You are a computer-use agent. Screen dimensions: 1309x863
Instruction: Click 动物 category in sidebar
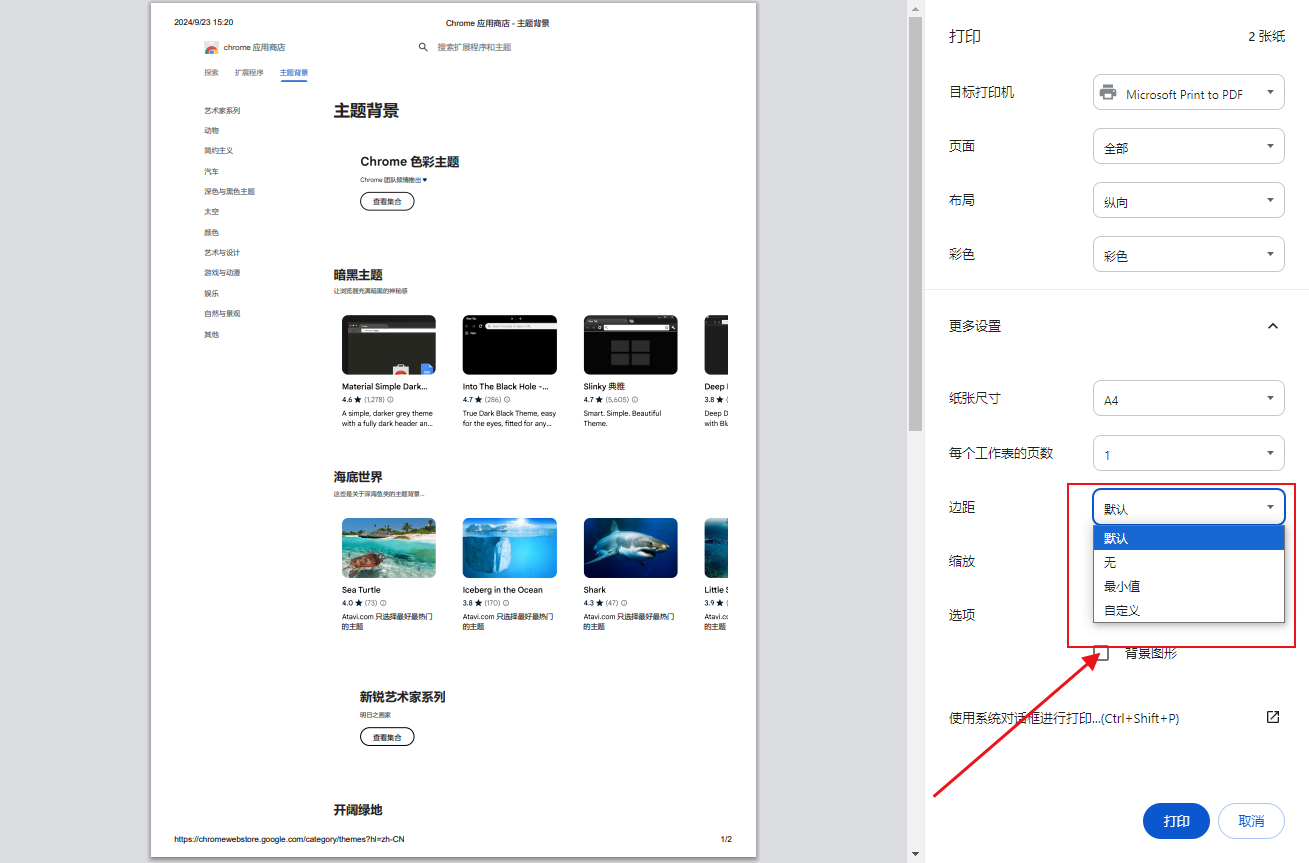211,131
